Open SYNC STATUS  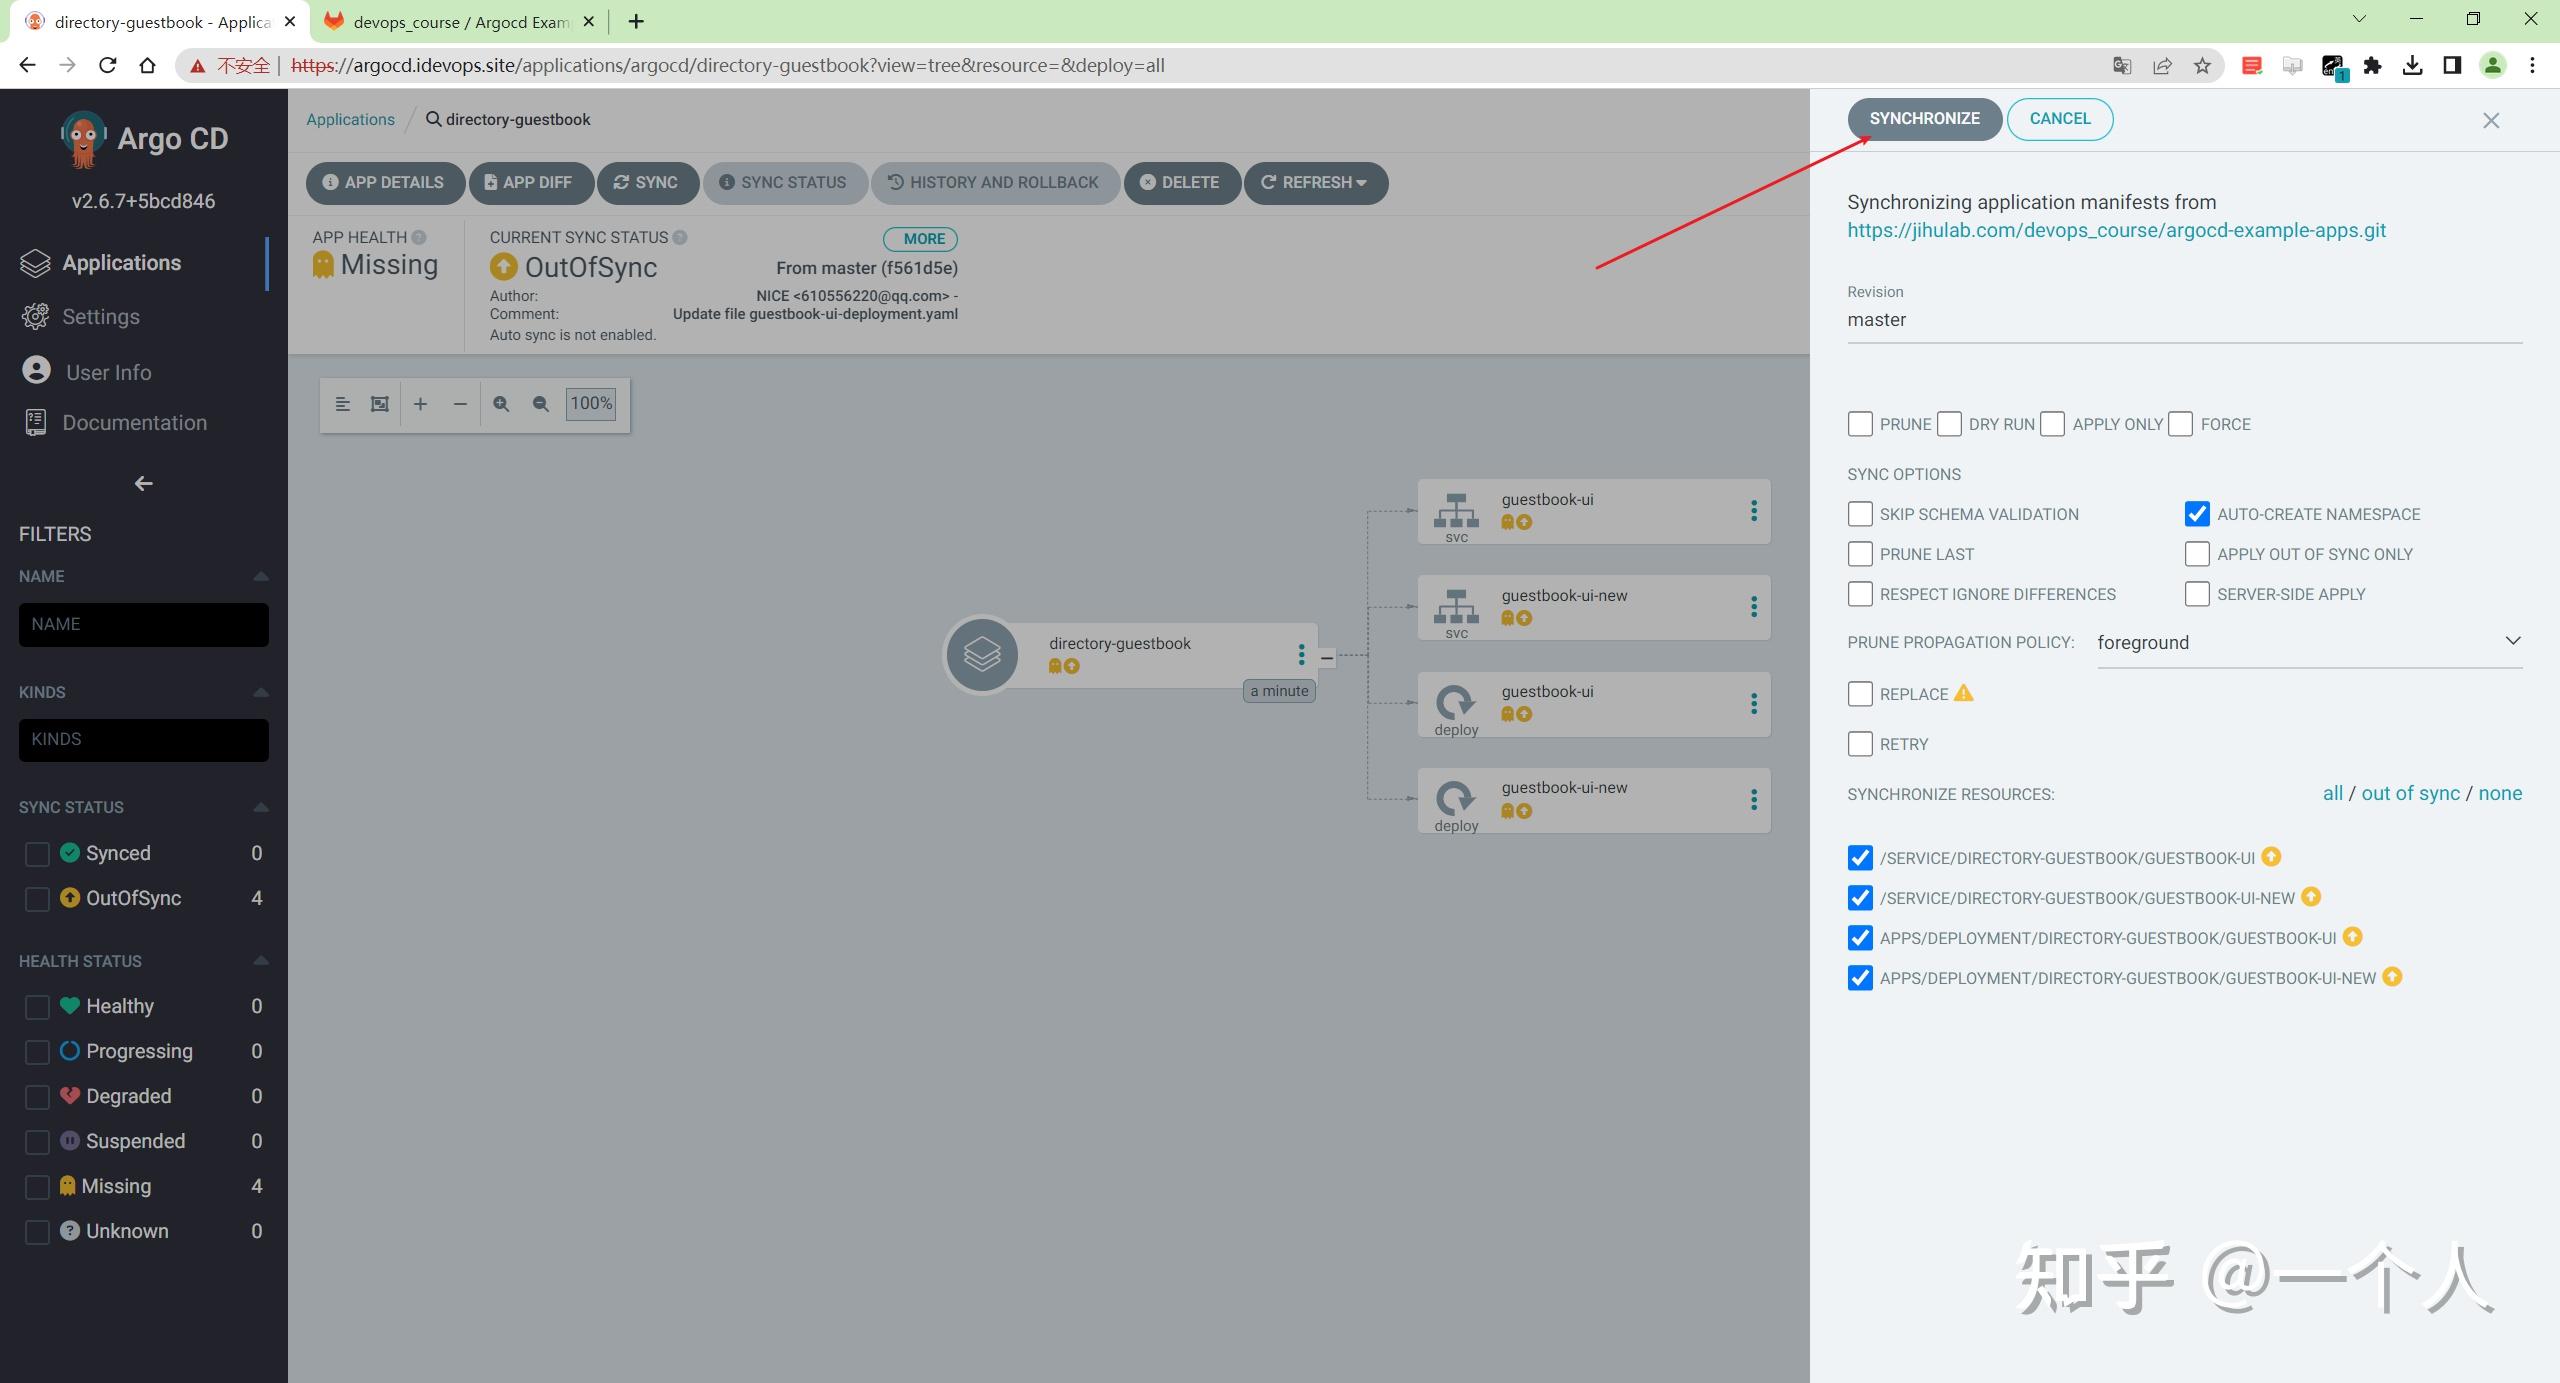(785, 183)
